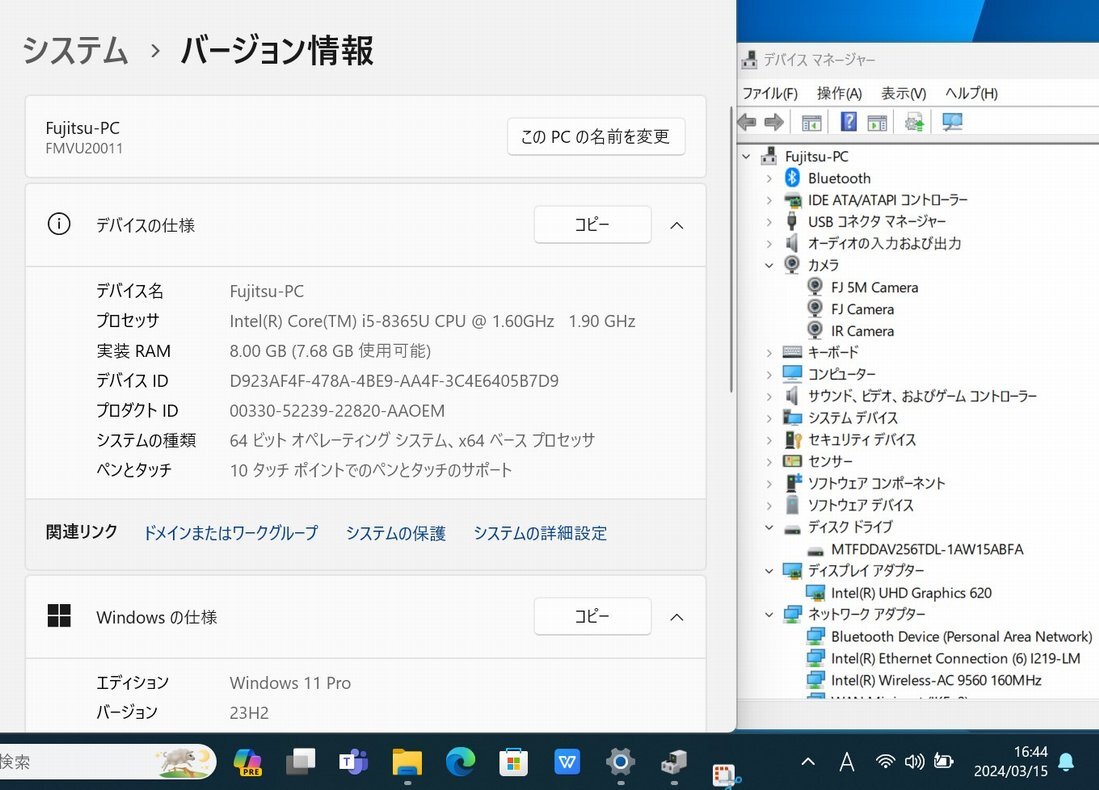
Task: Open the 表示(V) menu
Action: [903, 93]
